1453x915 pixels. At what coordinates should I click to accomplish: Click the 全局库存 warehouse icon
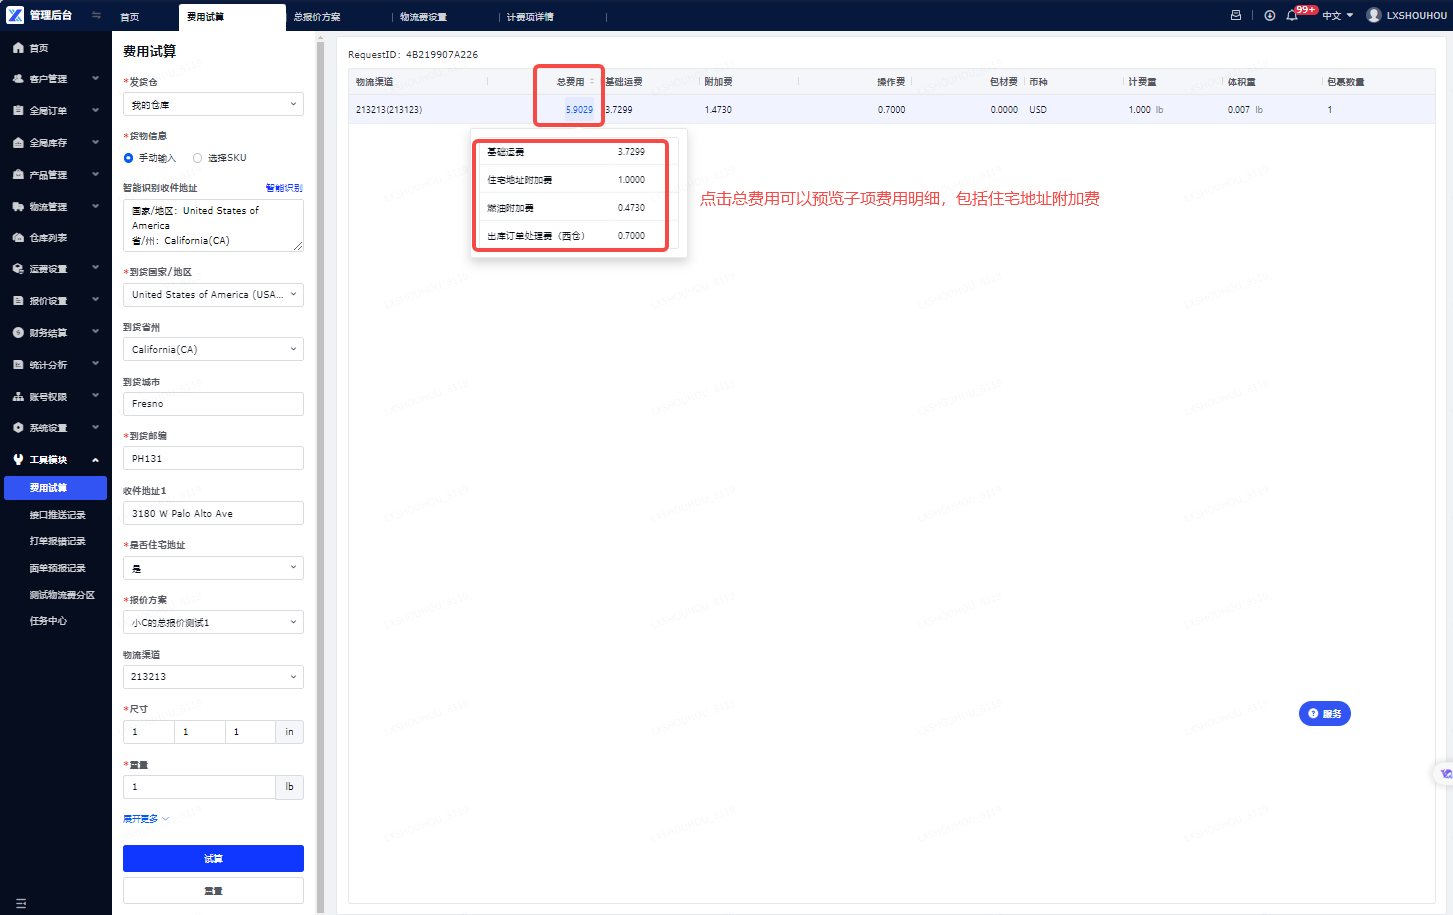(x=18, y=143)
